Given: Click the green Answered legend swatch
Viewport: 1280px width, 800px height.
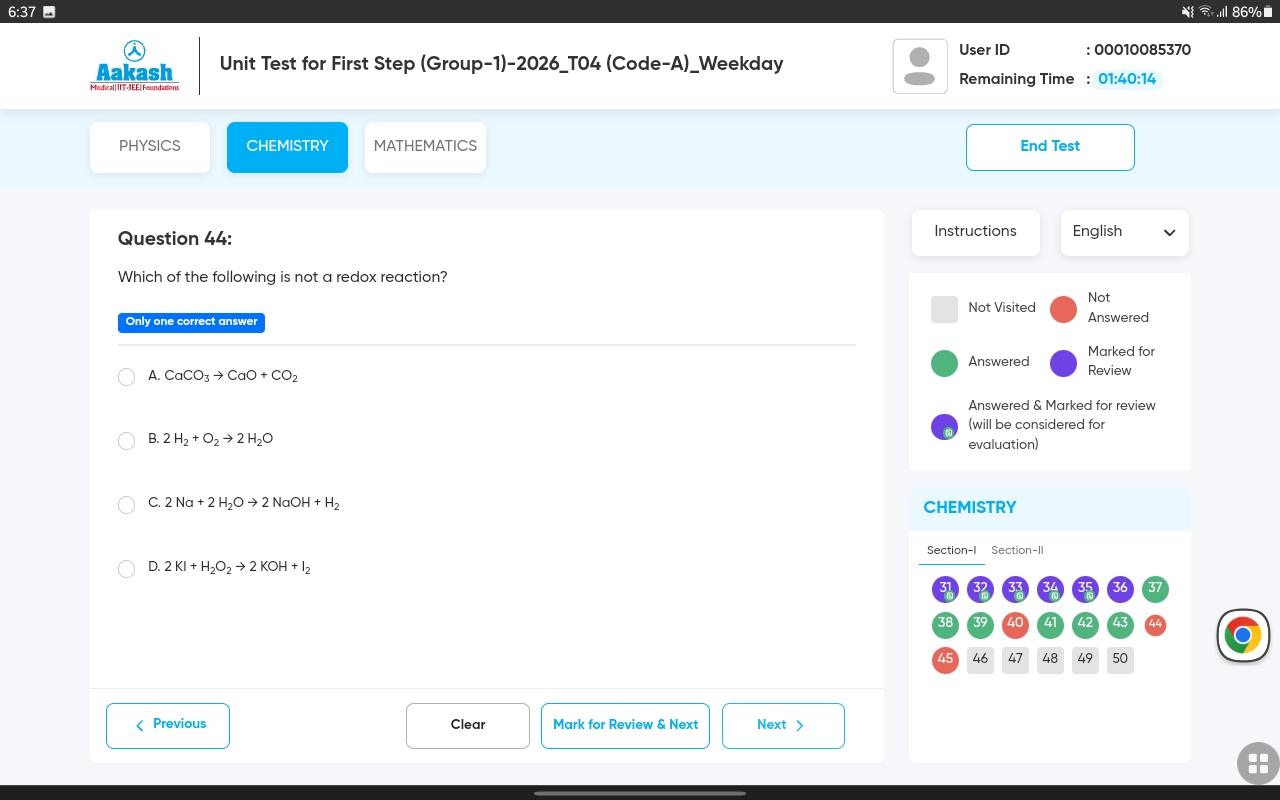Looking at the screenshot, I should pos(944,363).
